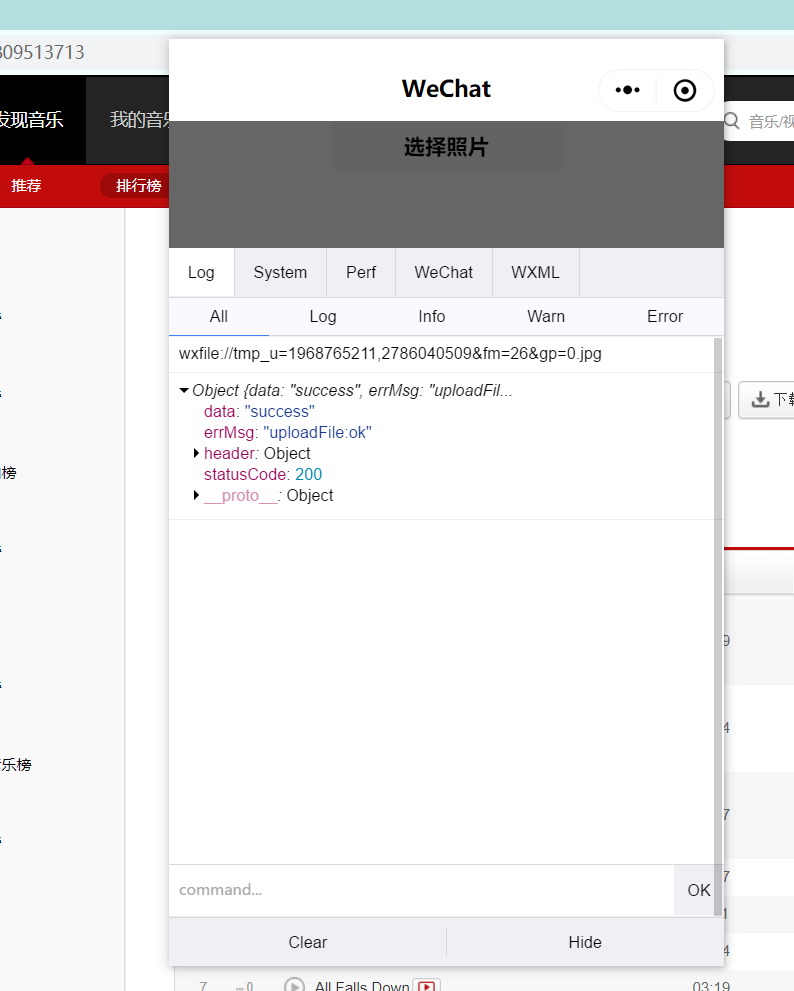This screenshot has height=991, width=794.
Task: Open the WeChat tab in vConsole
Action: pyautogui.click(x=443, y=272)
